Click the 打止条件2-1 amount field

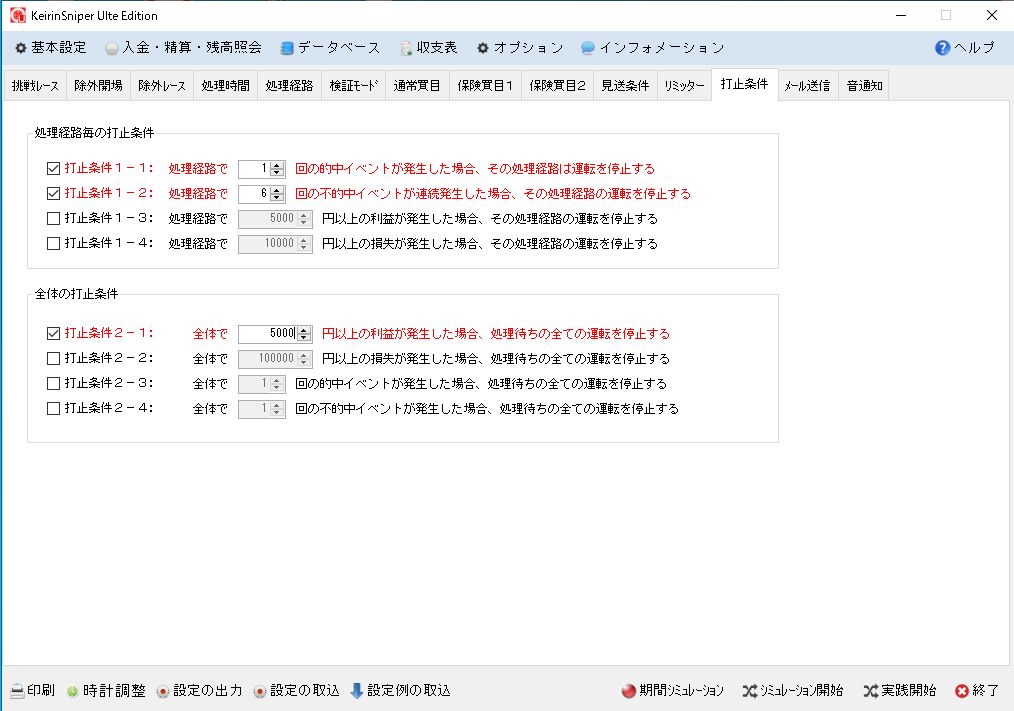point(268,334)
